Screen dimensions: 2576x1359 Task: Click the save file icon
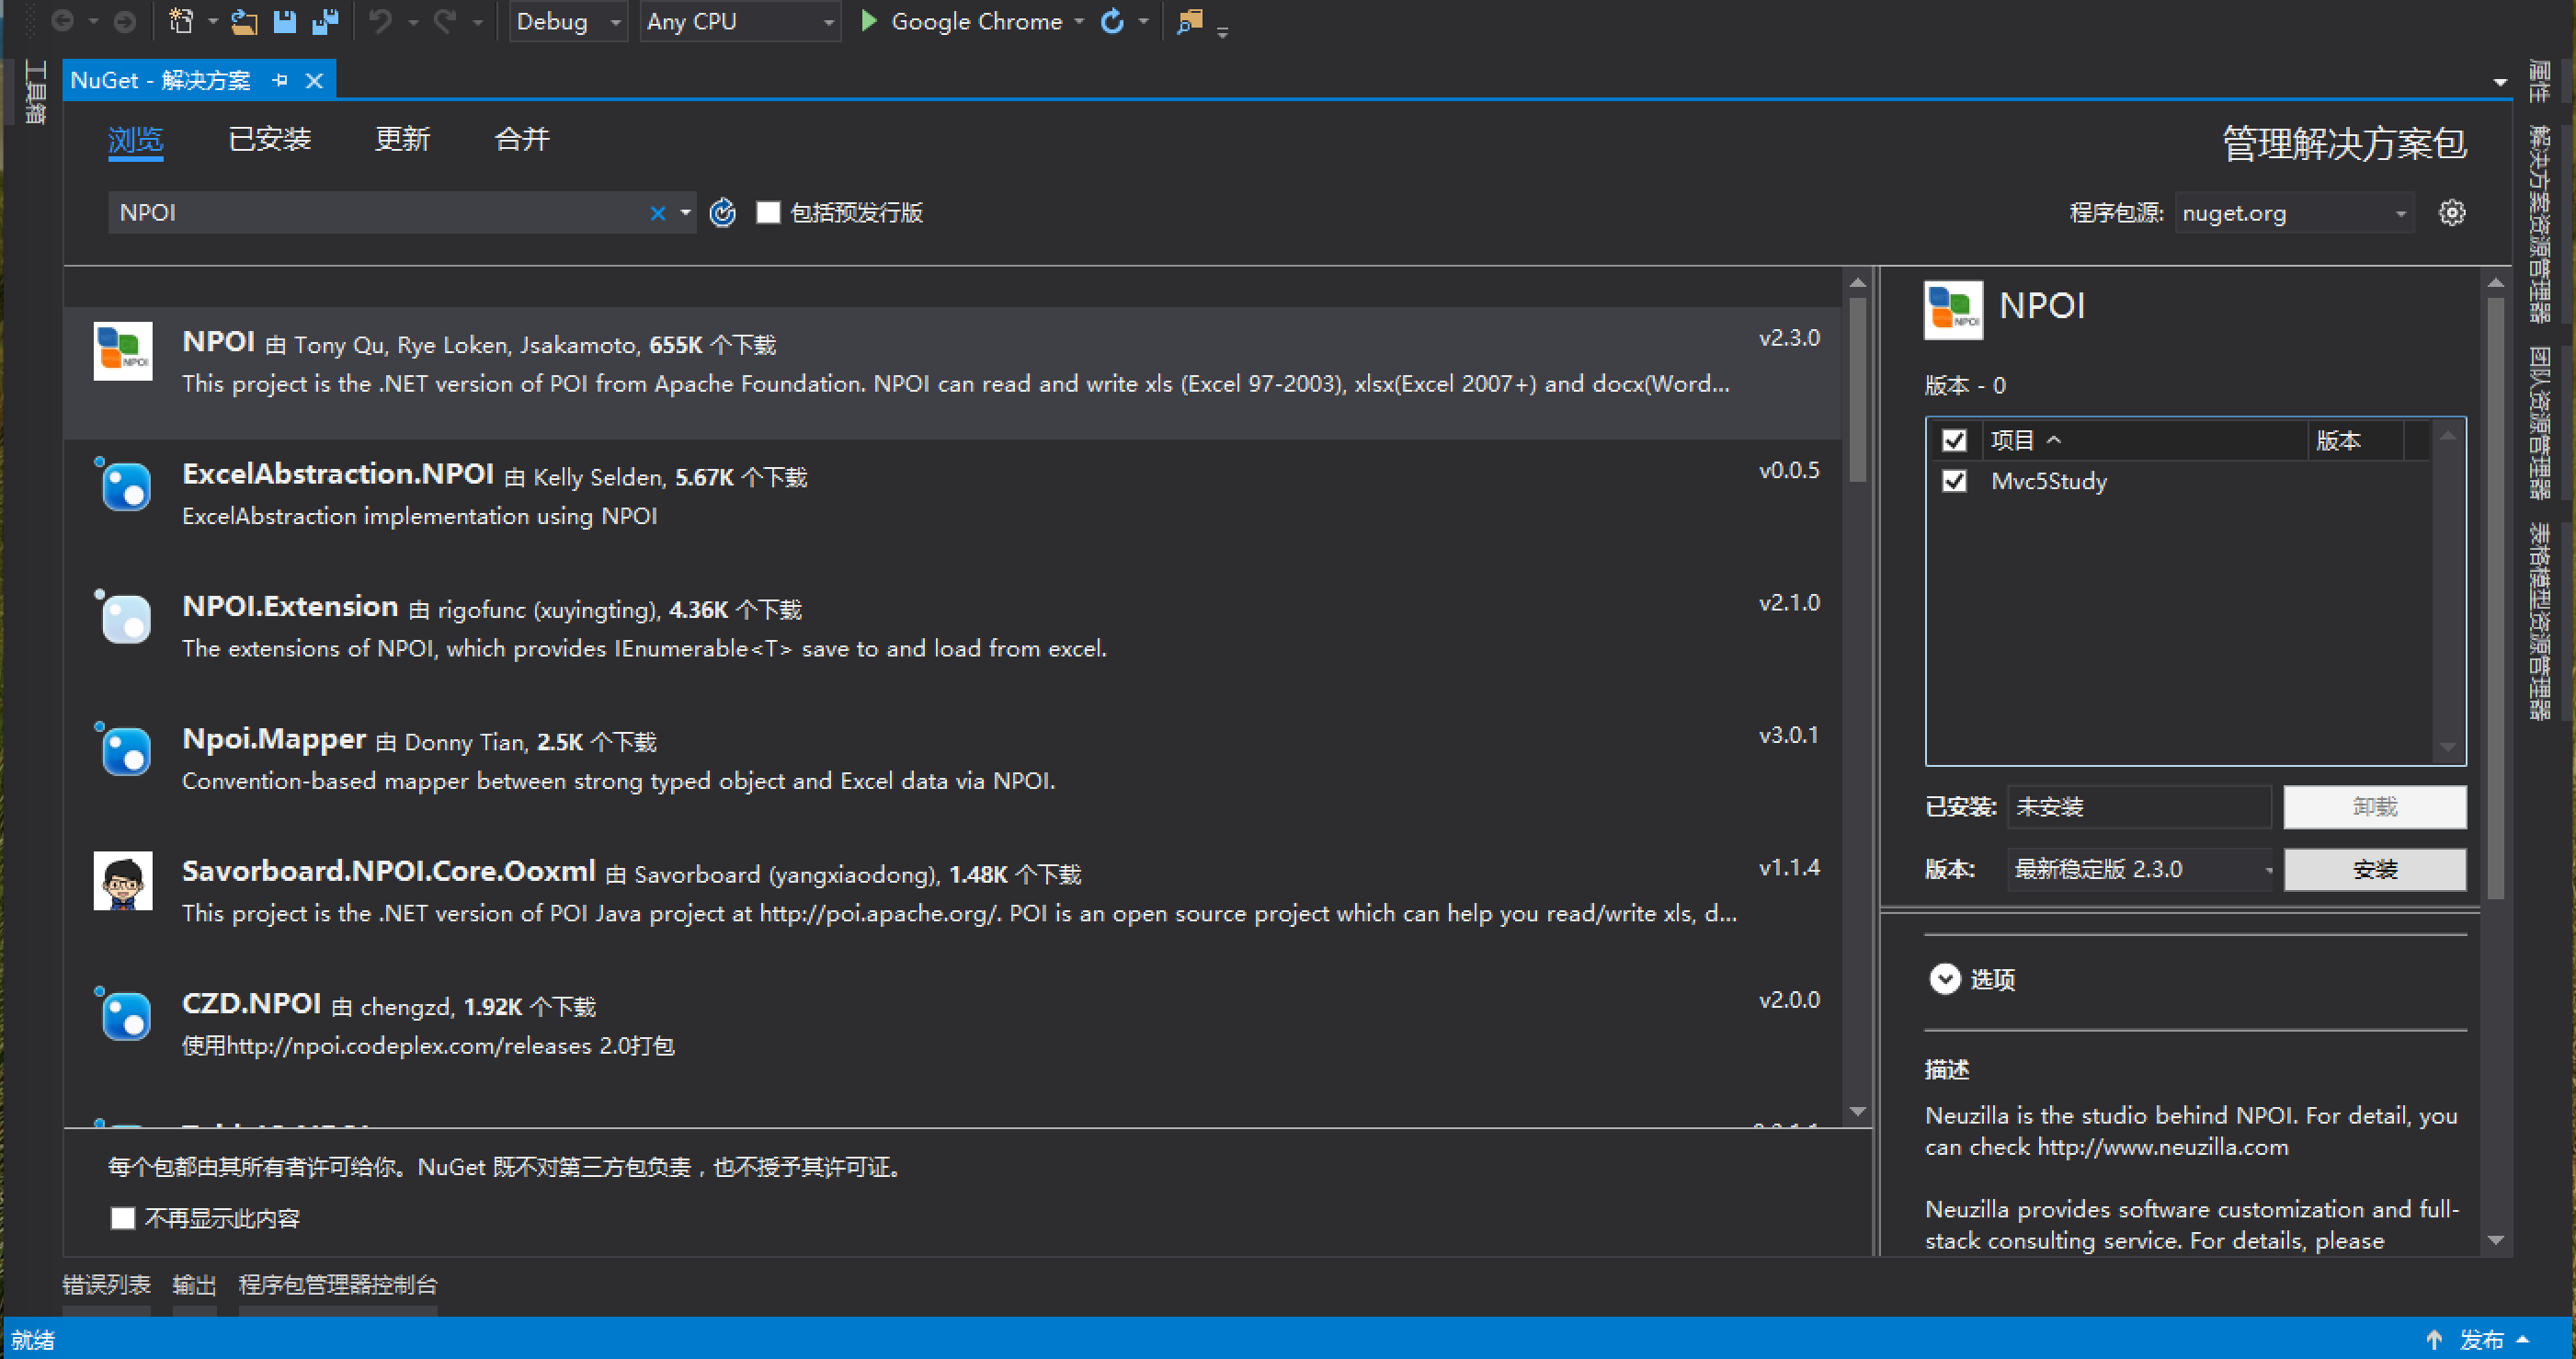point(285,21)
